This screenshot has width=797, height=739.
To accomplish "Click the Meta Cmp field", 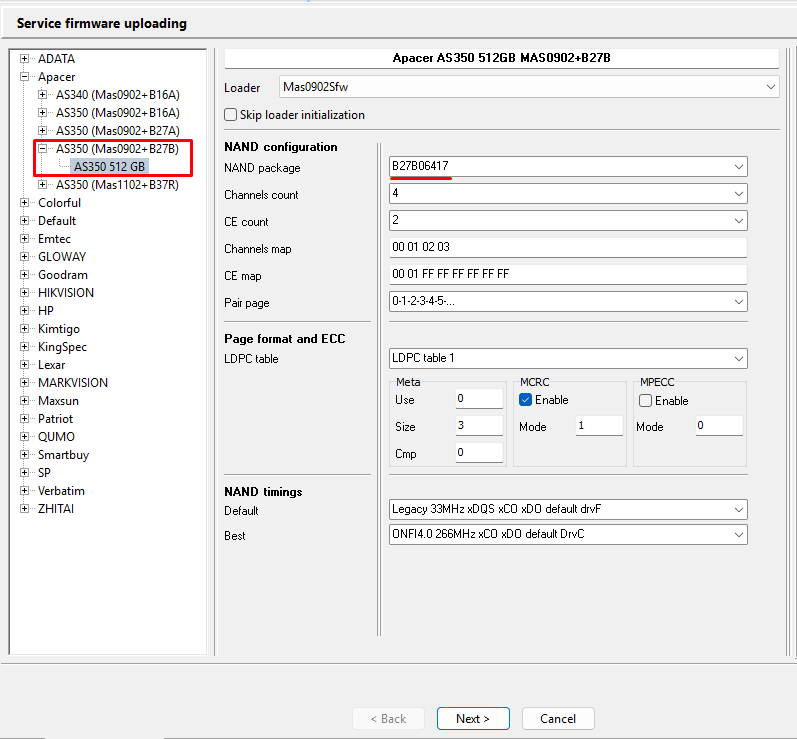I will (x=479, y=452).
